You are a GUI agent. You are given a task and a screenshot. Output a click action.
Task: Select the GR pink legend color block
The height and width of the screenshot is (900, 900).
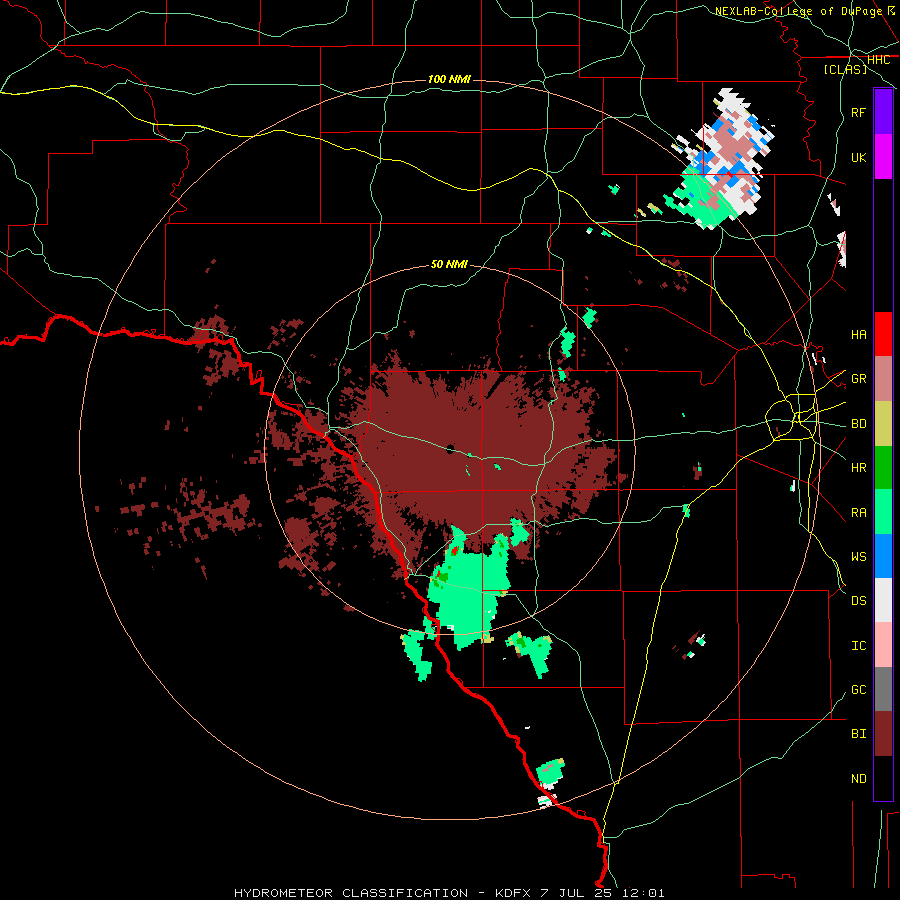883,379
